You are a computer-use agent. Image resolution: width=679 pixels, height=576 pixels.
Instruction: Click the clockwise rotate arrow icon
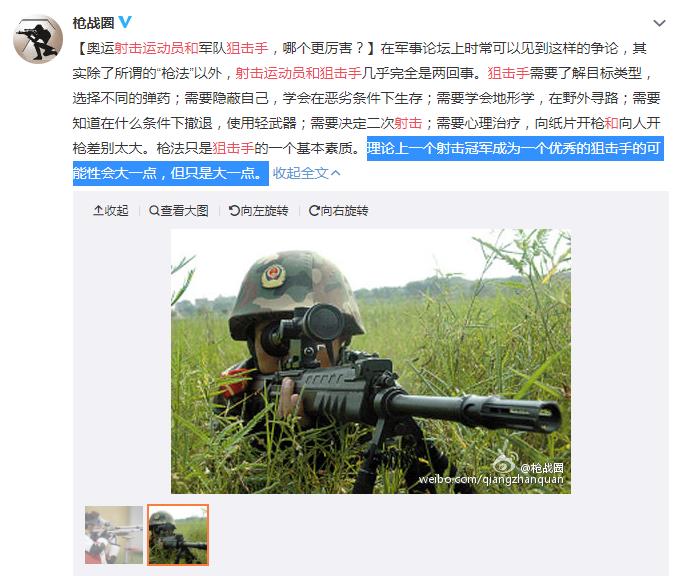[314, 210]
